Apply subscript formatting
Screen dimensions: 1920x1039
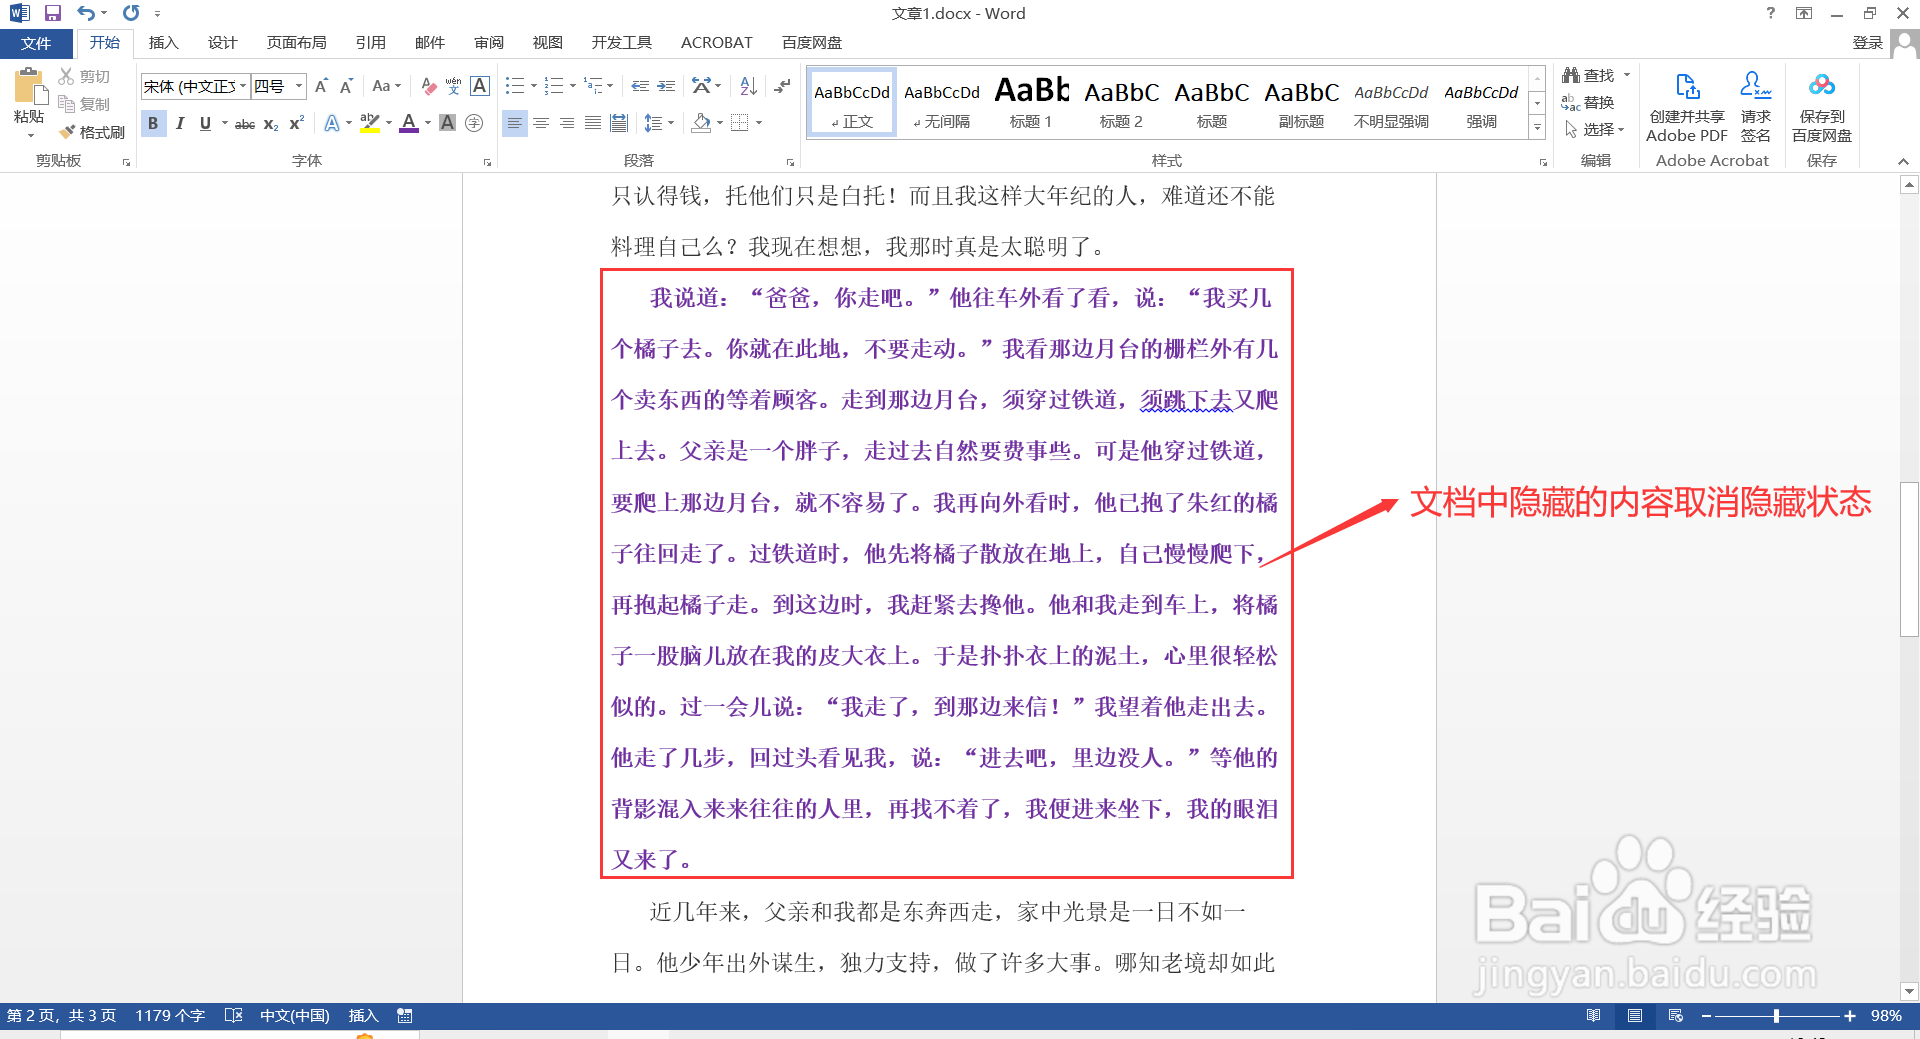tap(271, 124)
